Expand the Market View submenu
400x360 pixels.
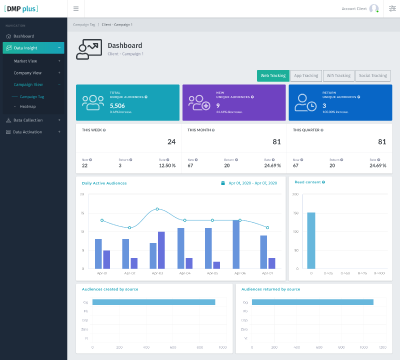tap(33, 61)
